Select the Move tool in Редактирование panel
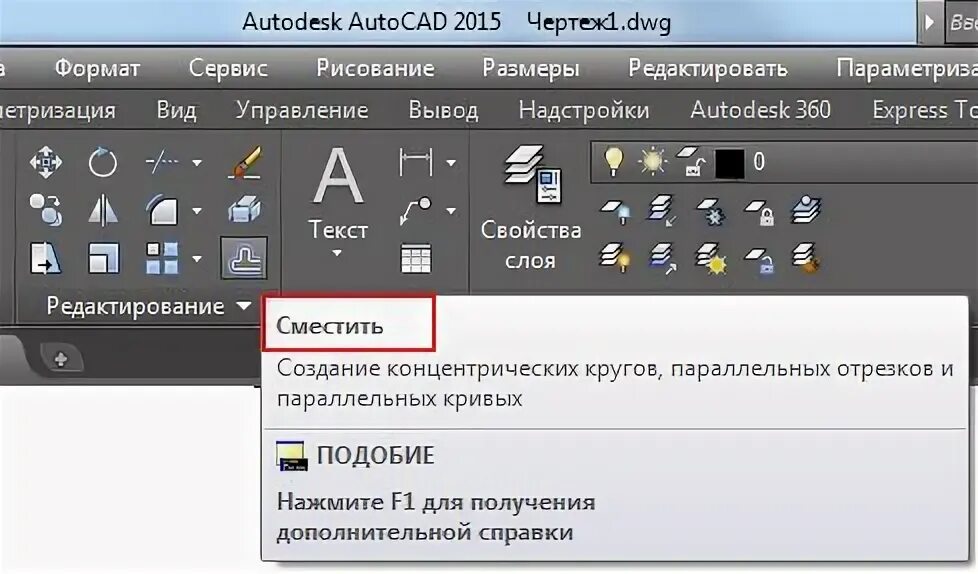The height and width of the screenshot is (574, 978). pyautogui.click(x=46, y=163)
